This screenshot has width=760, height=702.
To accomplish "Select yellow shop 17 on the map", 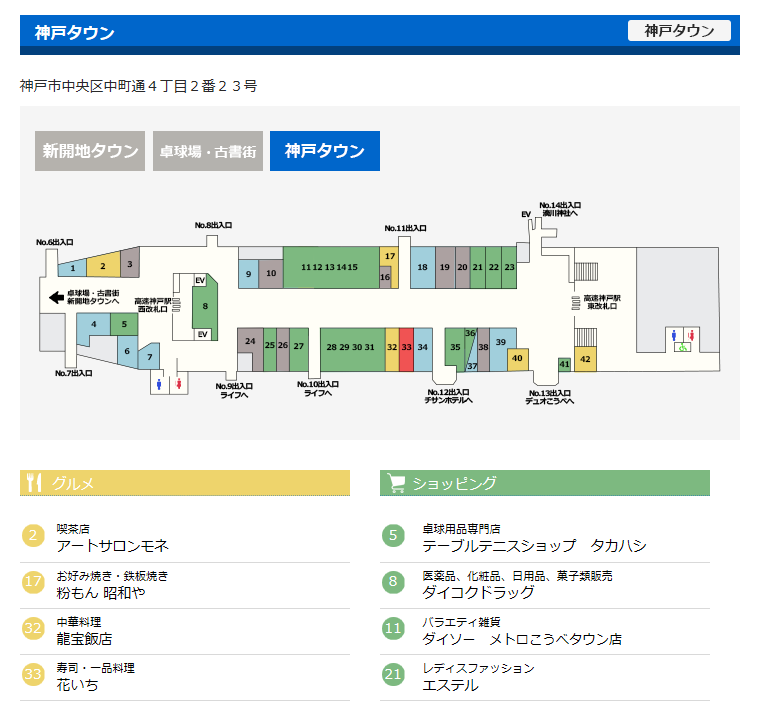I will pyautogui.click(x=390, y=256).
